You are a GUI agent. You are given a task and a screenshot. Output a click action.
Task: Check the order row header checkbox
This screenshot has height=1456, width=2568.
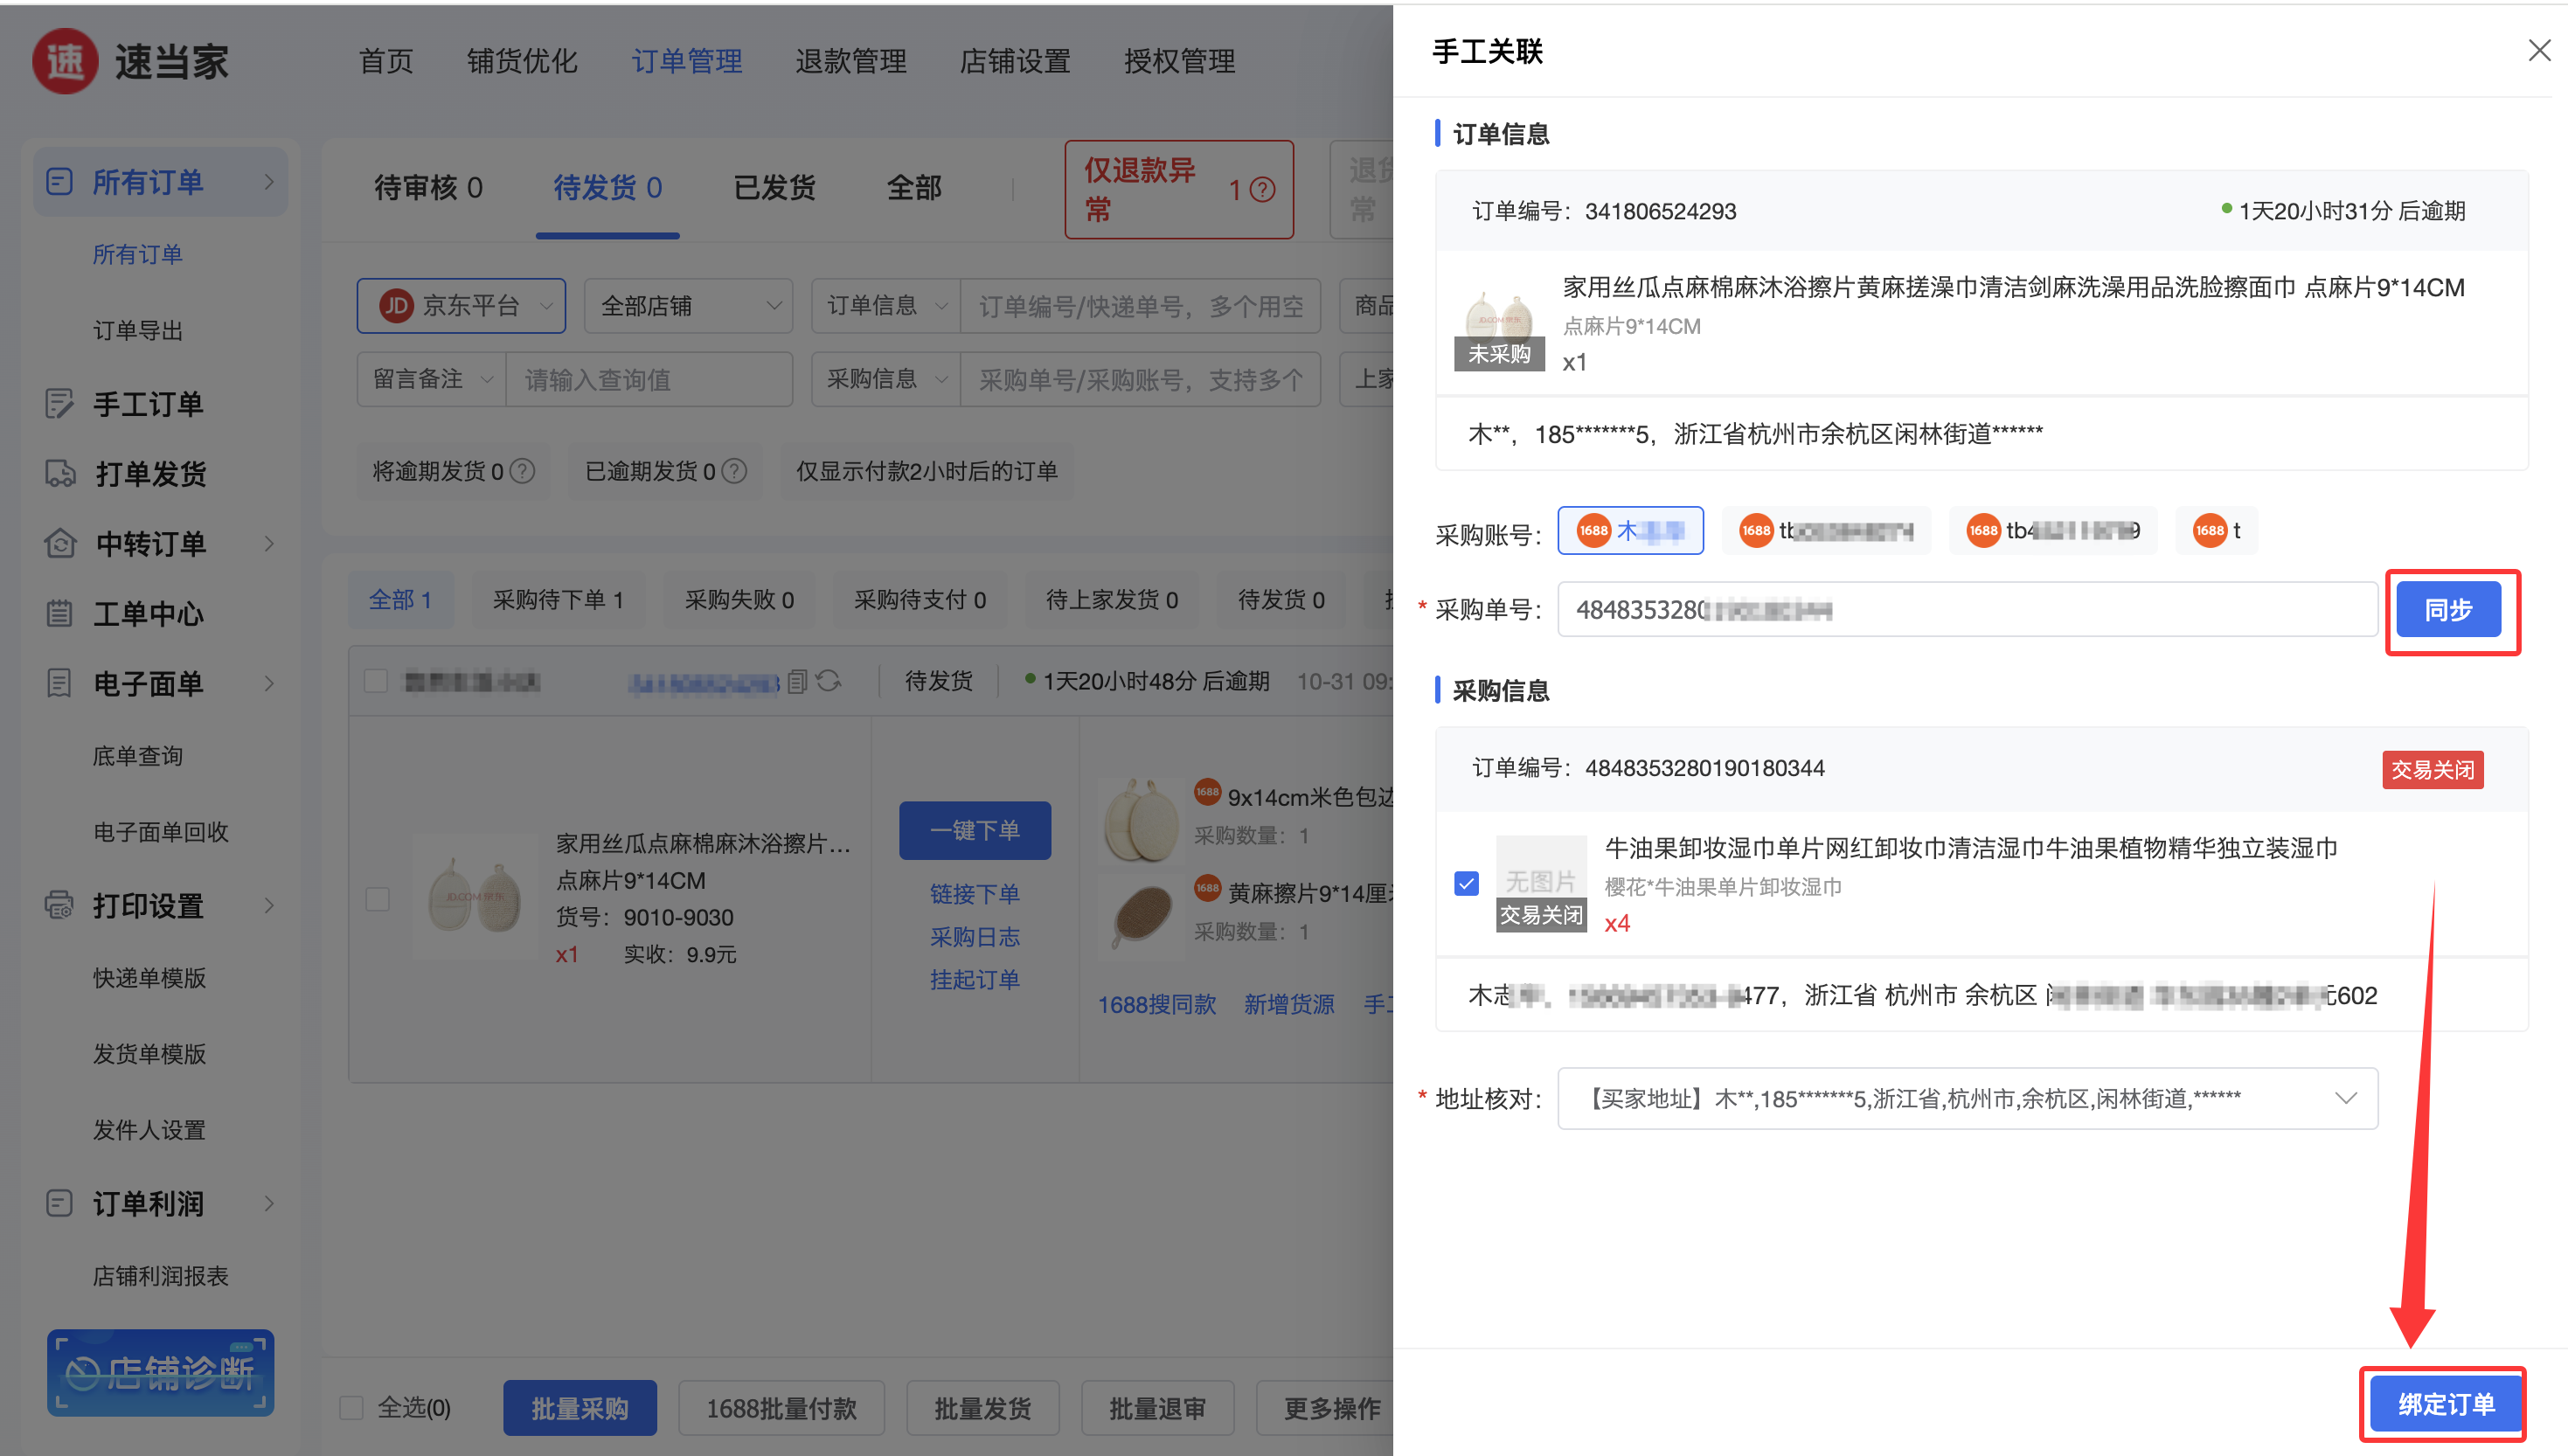tap(376, 681)
